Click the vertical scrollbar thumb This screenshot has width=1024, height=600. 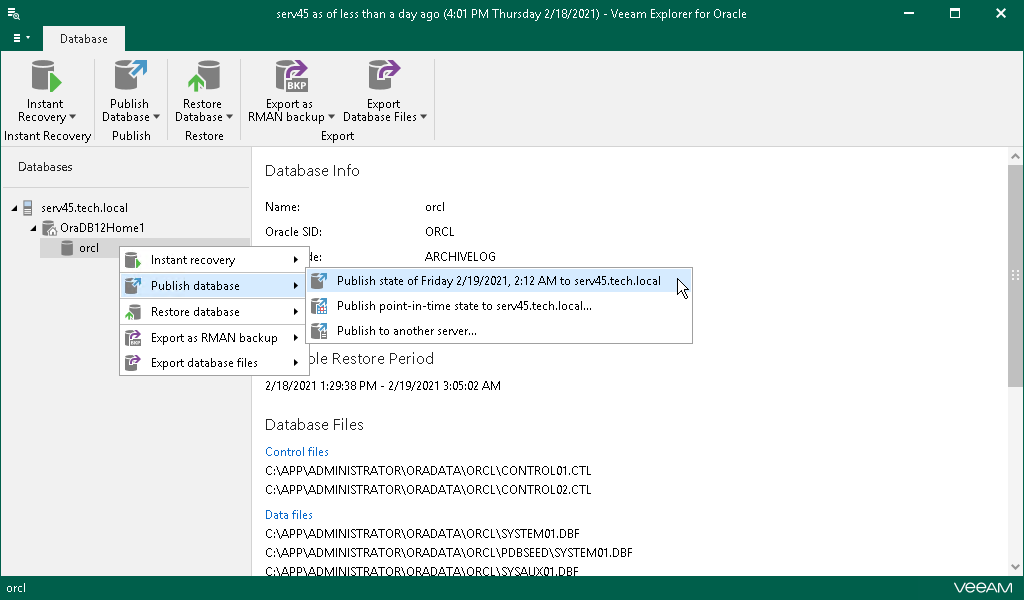pyautogui.click(x=1015, y=275)
